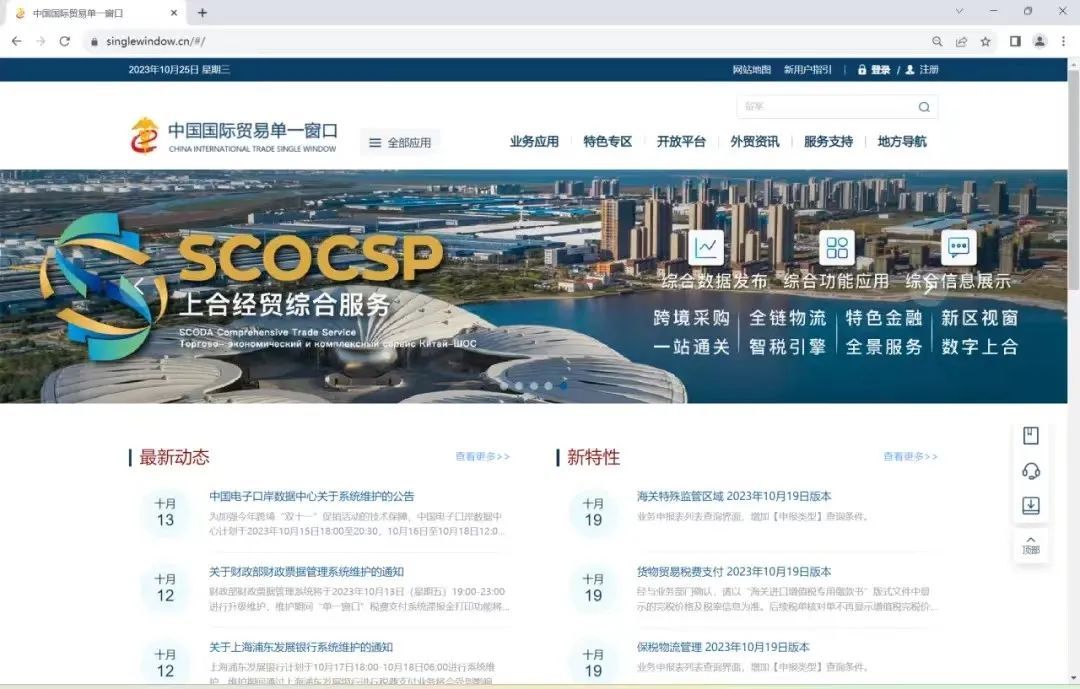The height and width of the screenshot is (689, 1080).
Task: Open the 特色专区 navigation menu
Action: coord(608,142)
